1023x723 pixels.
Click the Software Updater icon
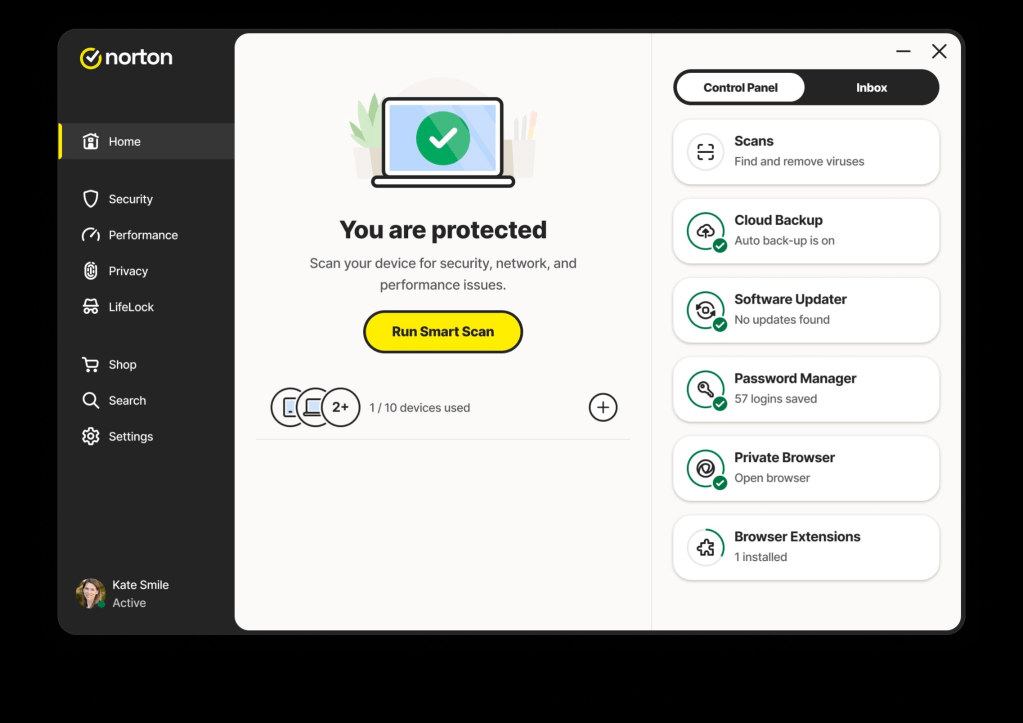(x=705, y=310)
